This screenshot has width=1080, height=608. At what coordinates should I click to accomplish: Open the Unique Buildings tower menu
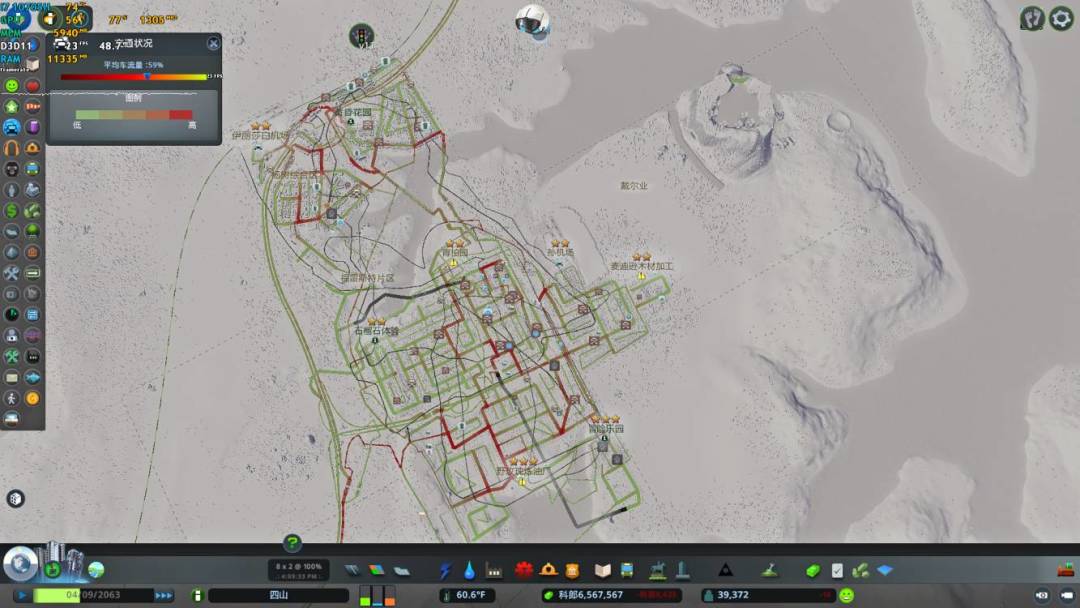(x=682, y=570)
